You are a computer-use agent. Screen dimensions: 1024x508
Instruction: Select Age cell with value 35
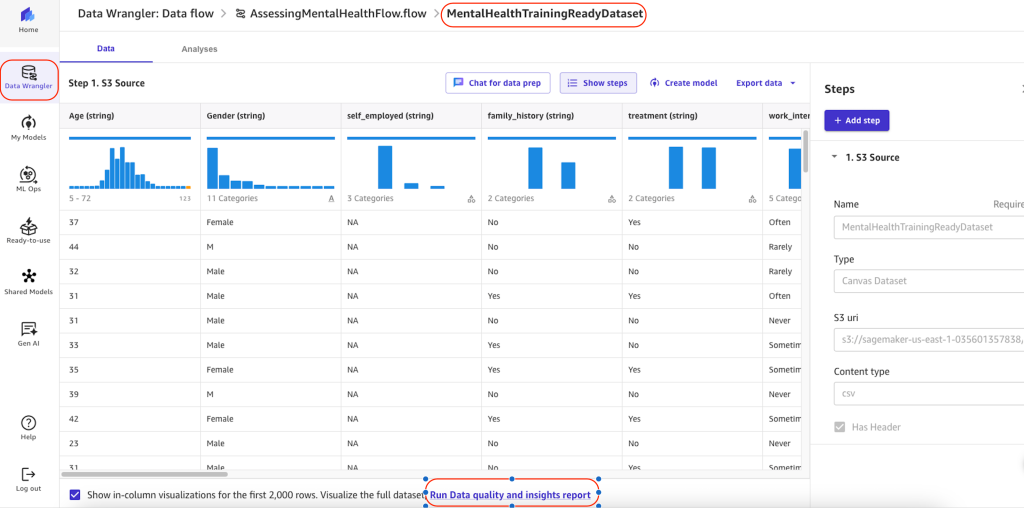(x=130, y=370)
